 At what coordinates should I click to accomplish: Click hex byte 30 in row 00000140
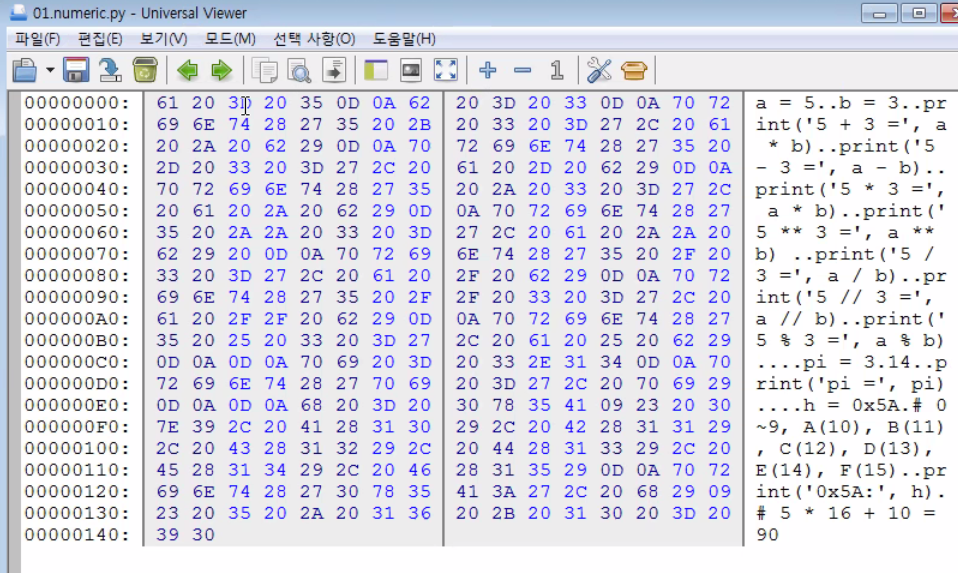[203, 535]
